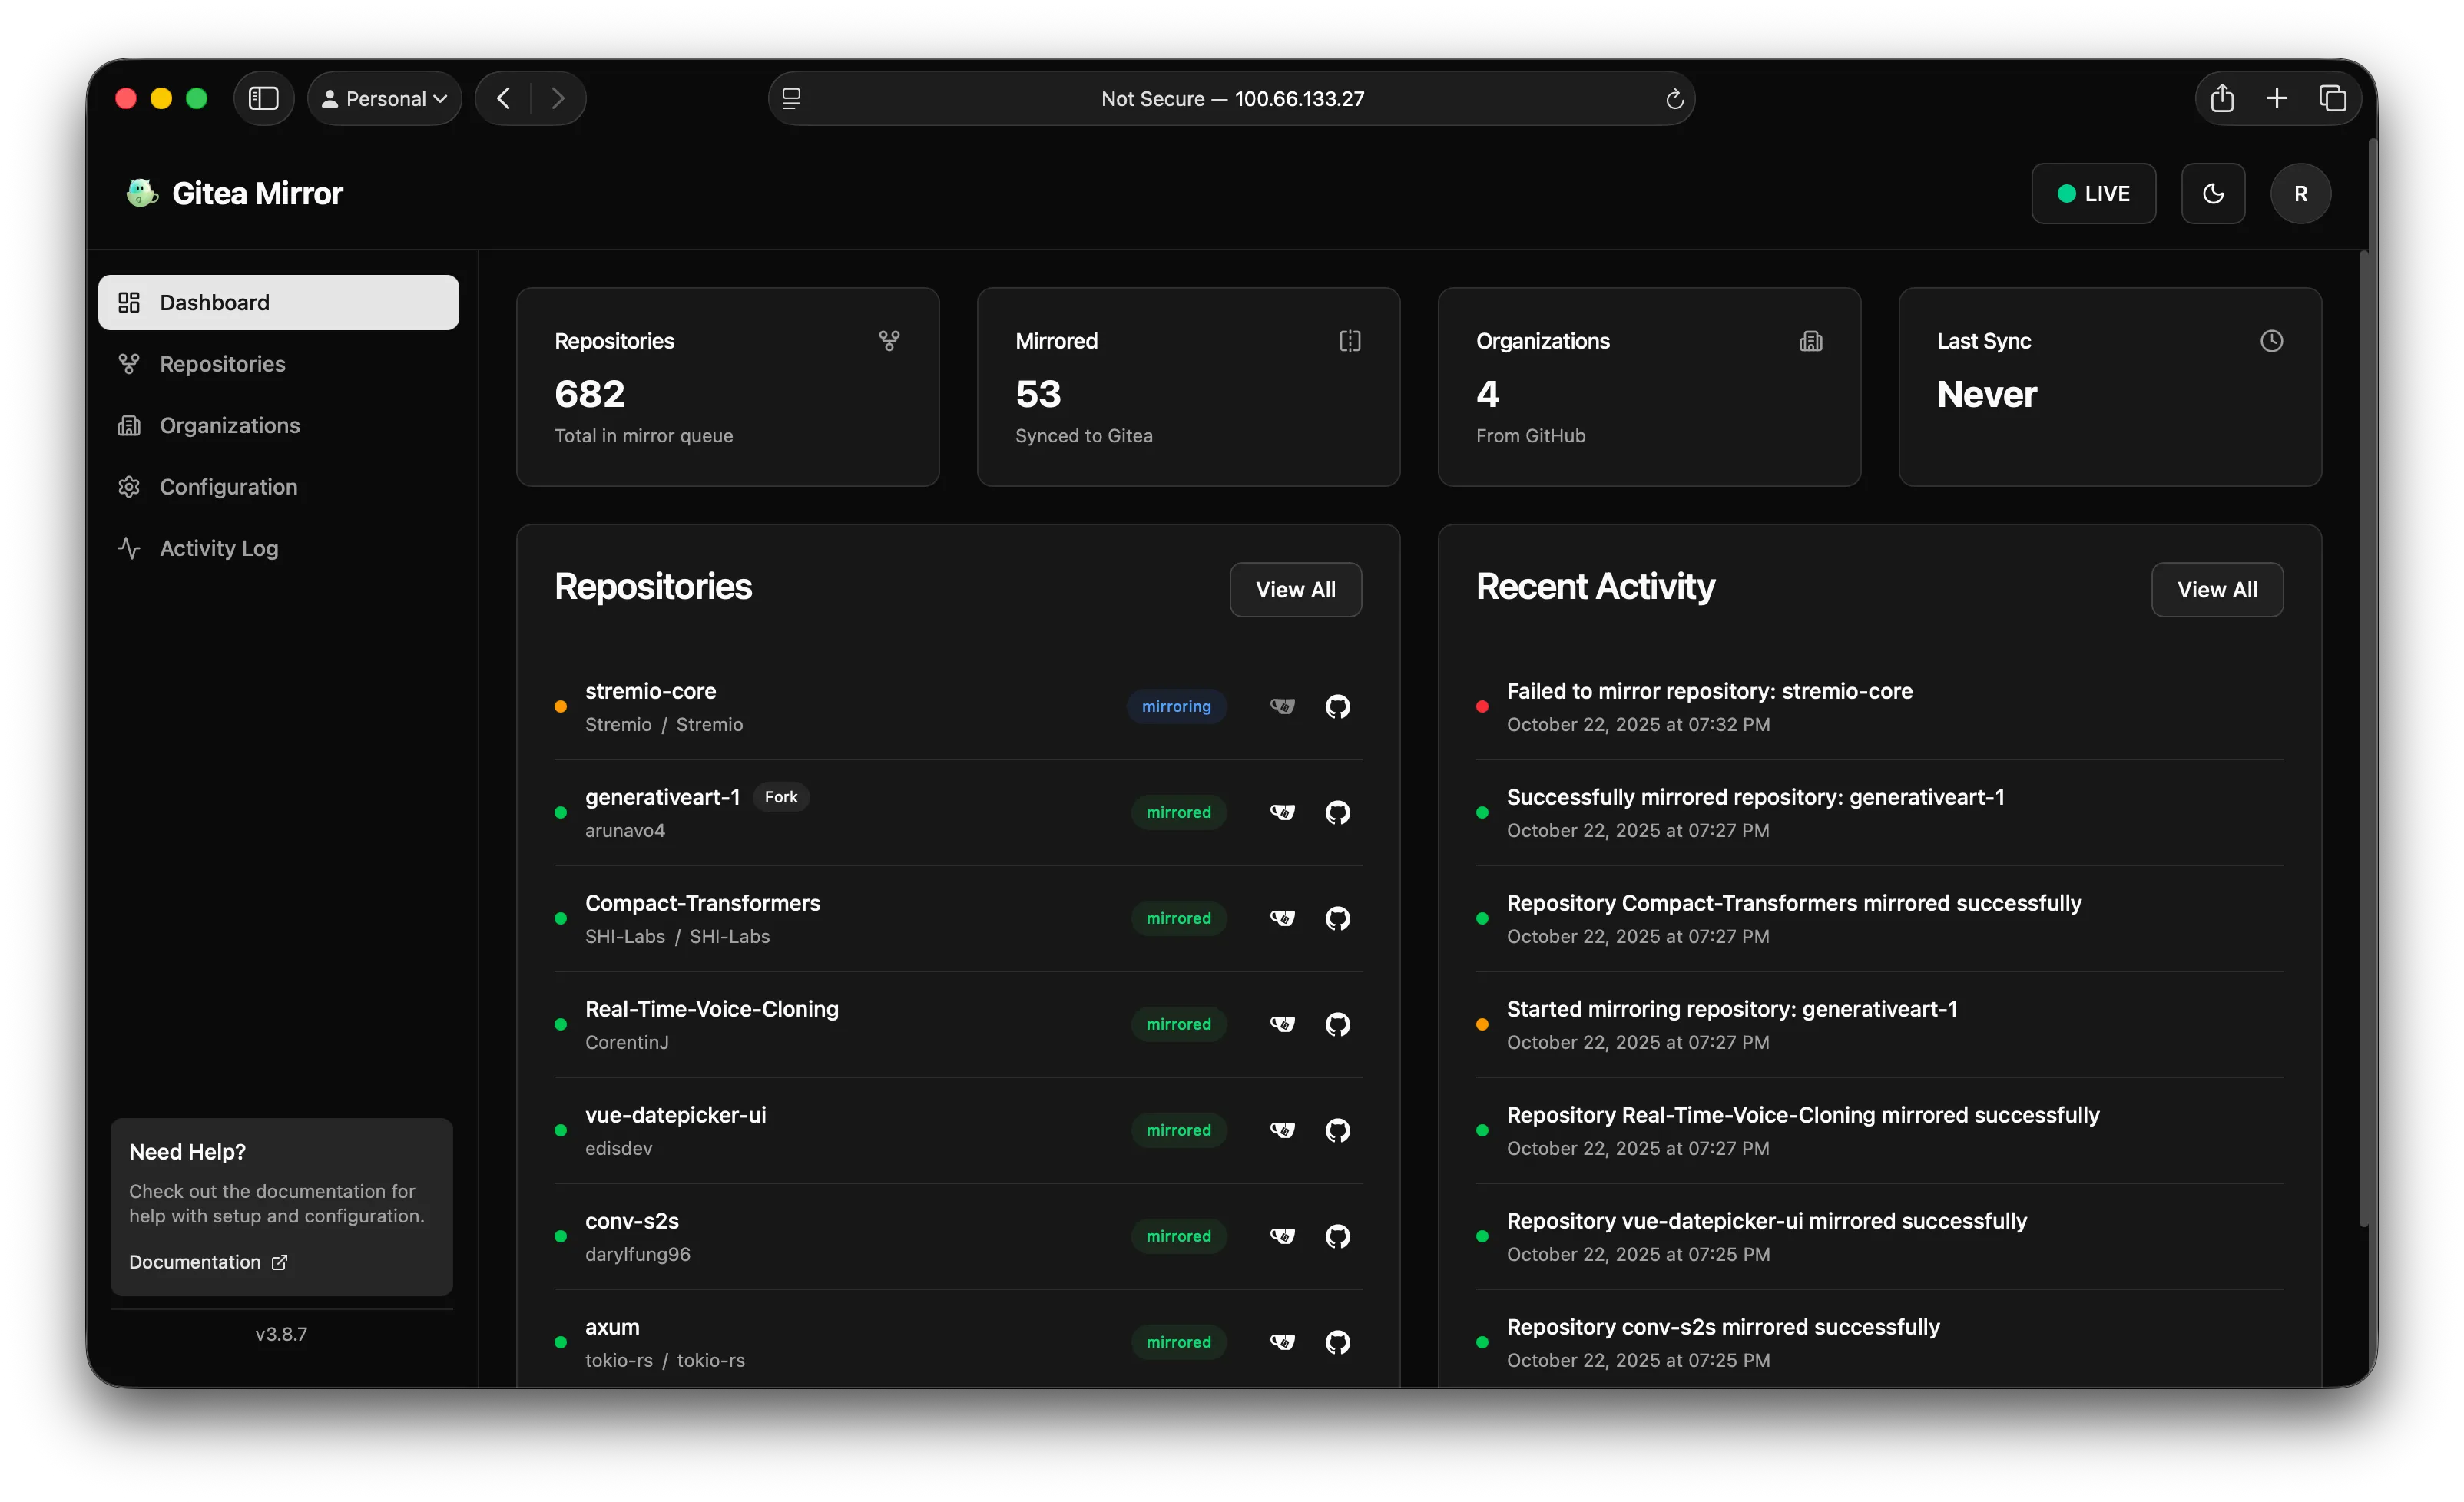Click the building icon on the Organizations card
This screenshot has width=2464, height=1502.
point(1811,341)
